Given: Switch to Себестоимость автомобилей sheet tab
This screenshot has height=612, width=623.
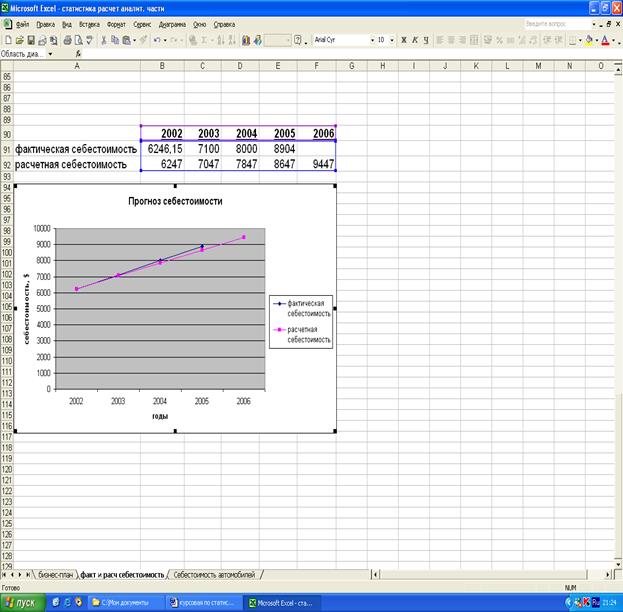Looking at the screenshot, I should [214, 576].
